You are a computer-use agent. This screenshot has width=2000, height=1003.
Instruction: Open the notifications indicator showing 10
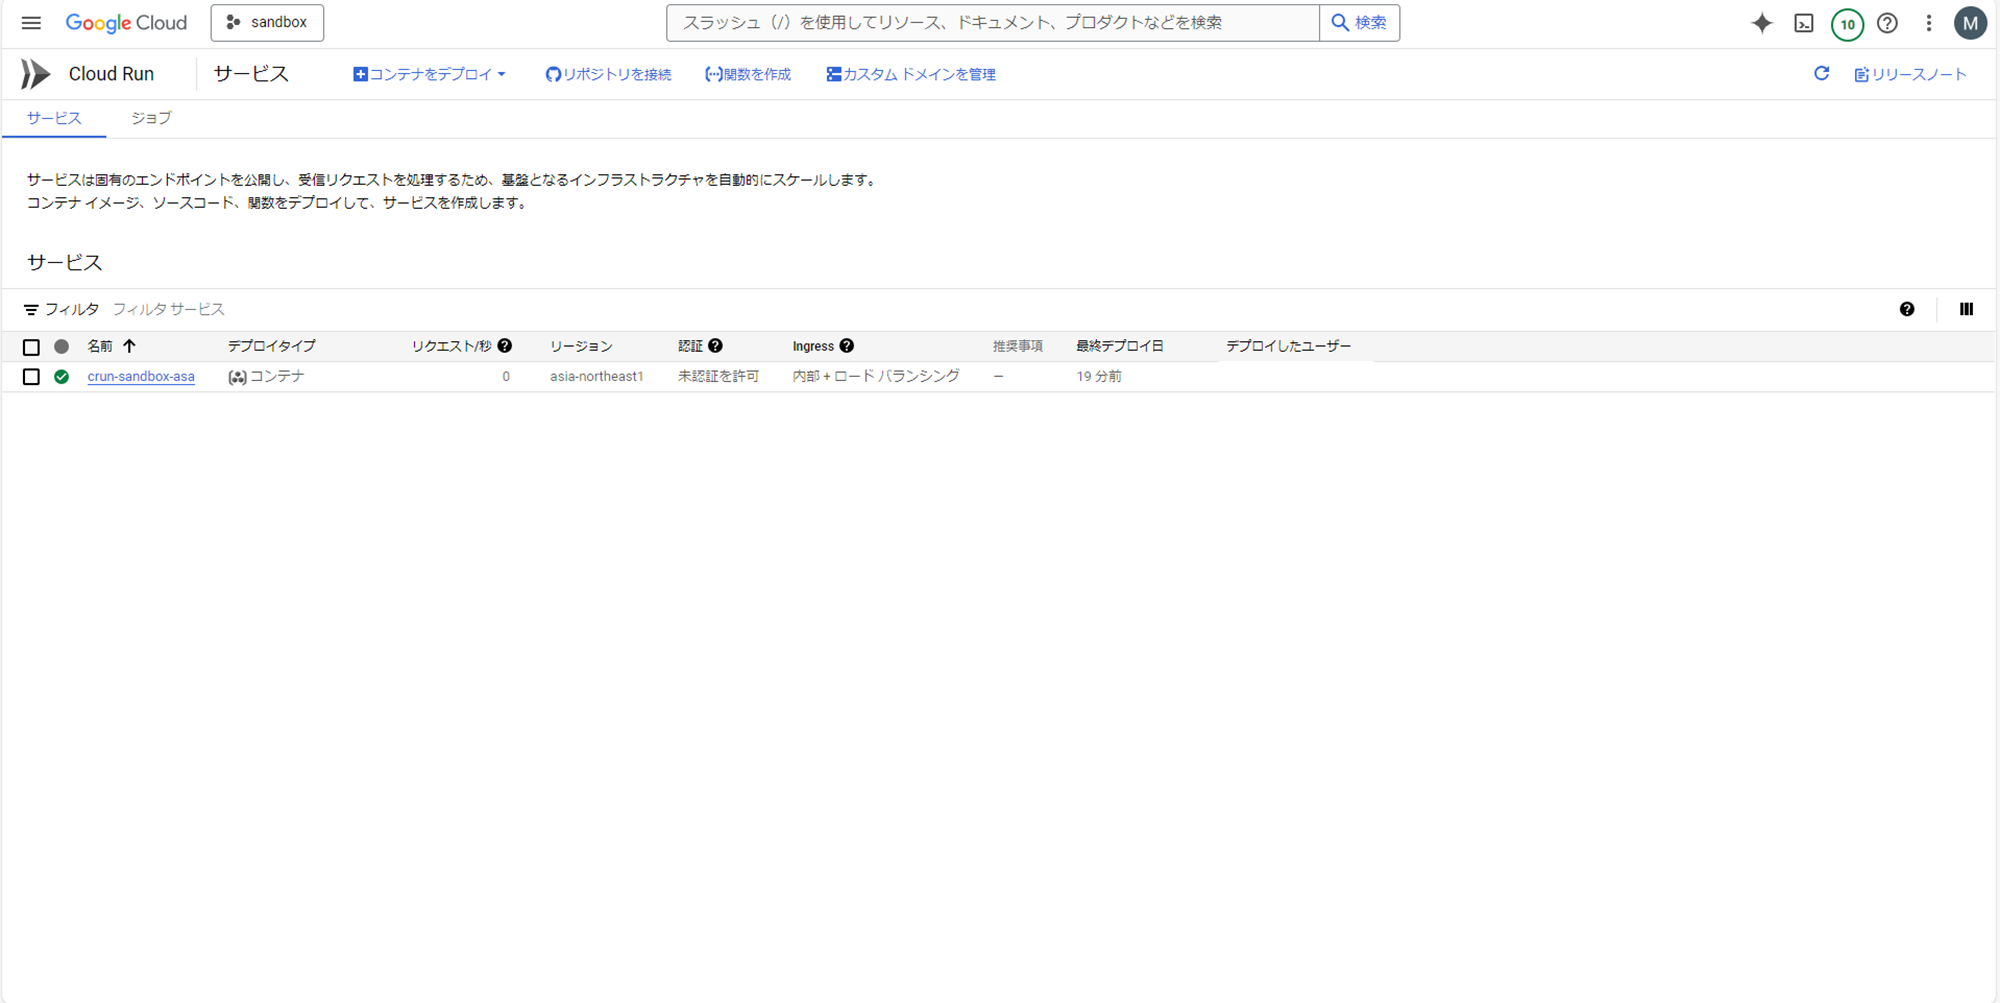(x=1847, y=23)
